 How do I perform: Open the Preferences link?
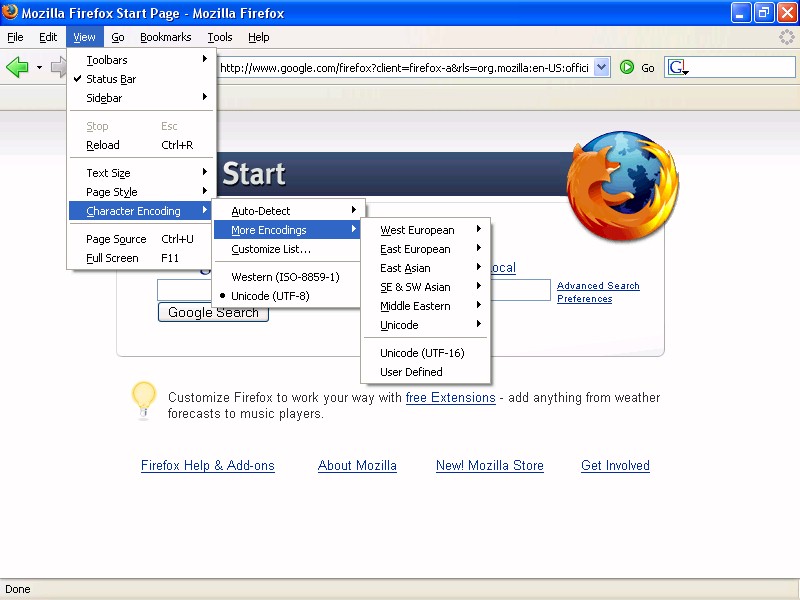click(x=585, y=298)
